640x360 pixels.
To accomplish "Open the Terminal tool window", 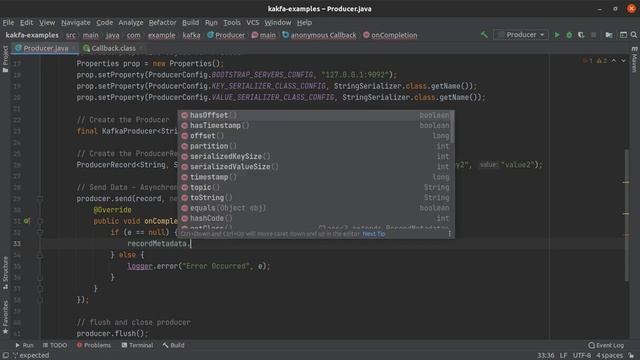I will [x=137, y=345].
